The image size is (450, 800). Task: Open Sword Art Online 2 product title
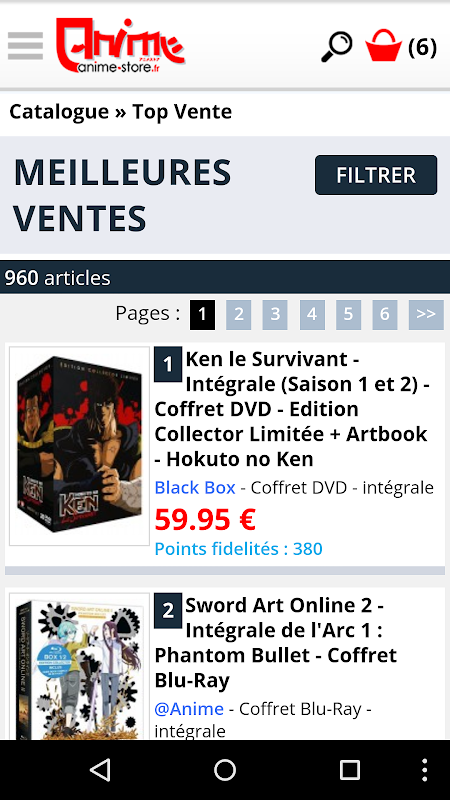(276, 643)
